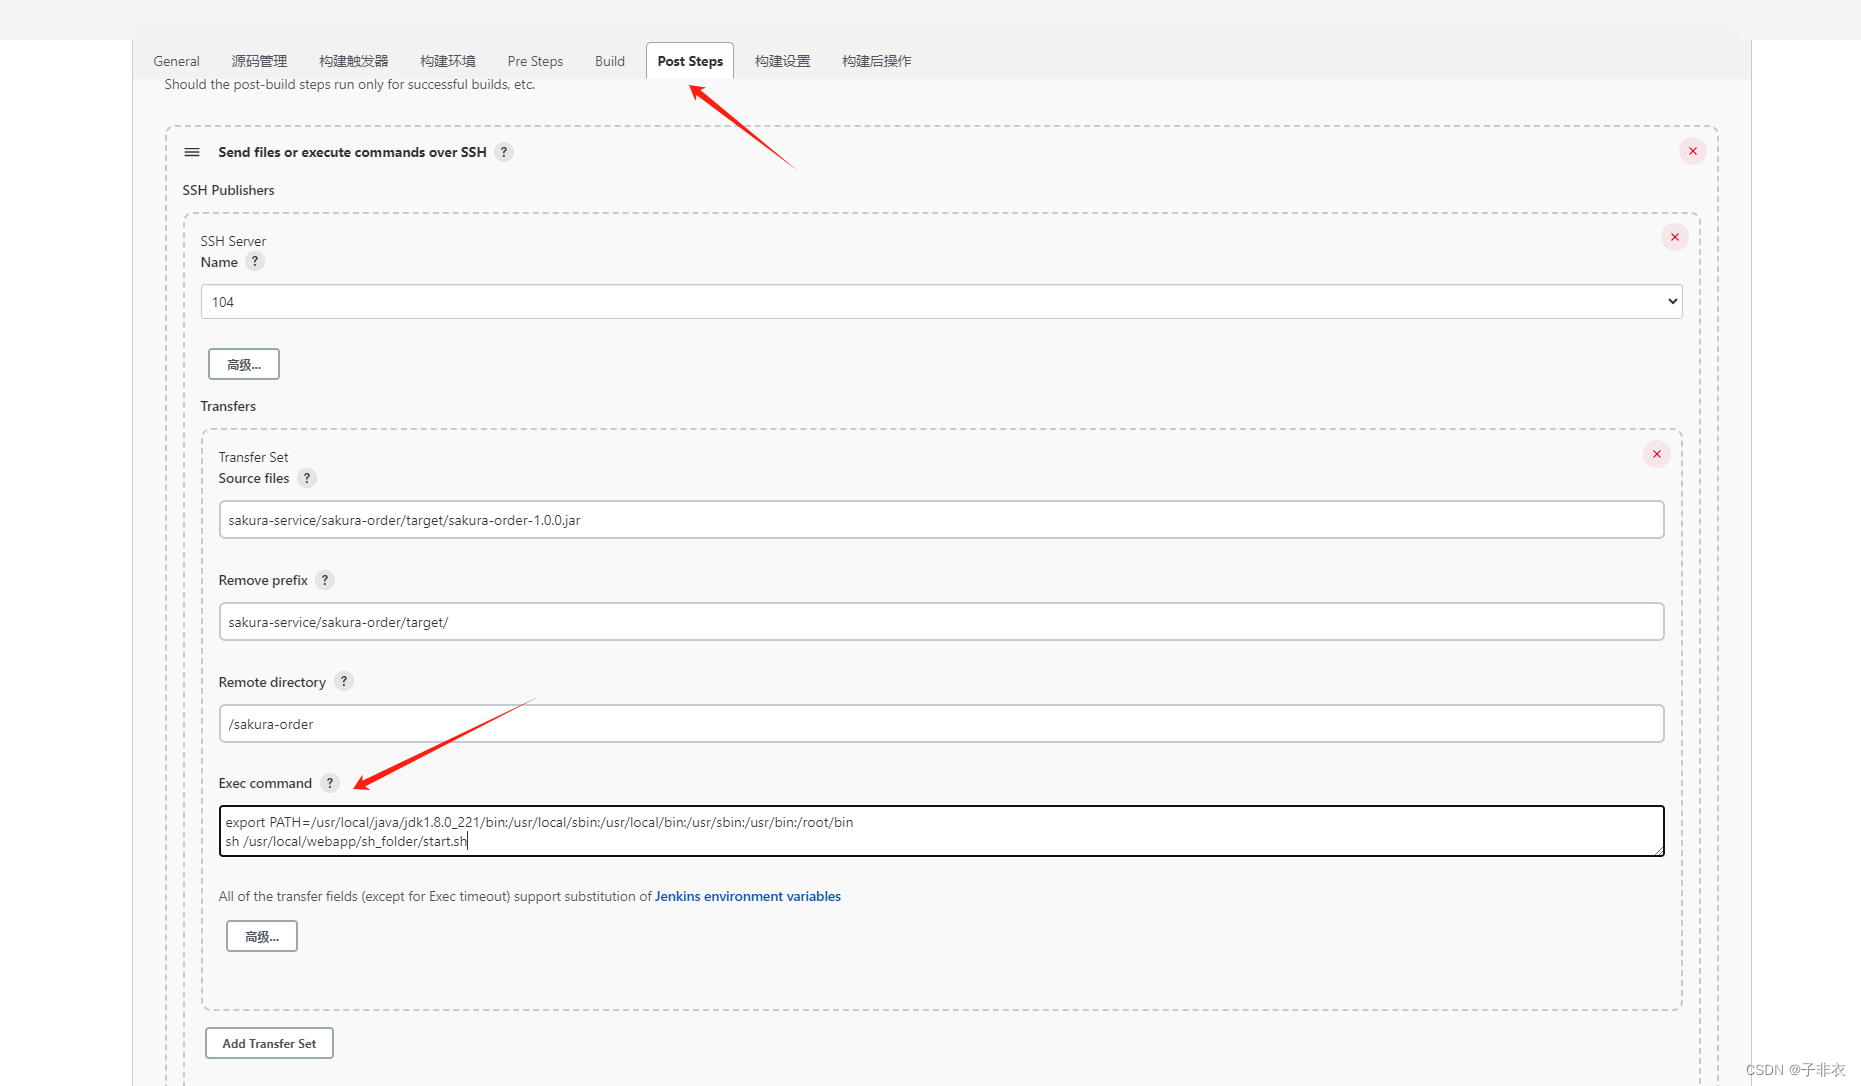Click 高级 button under SSH Server
The width and height of the screenshot is (1861, 1086).
[x=244, y=364]
